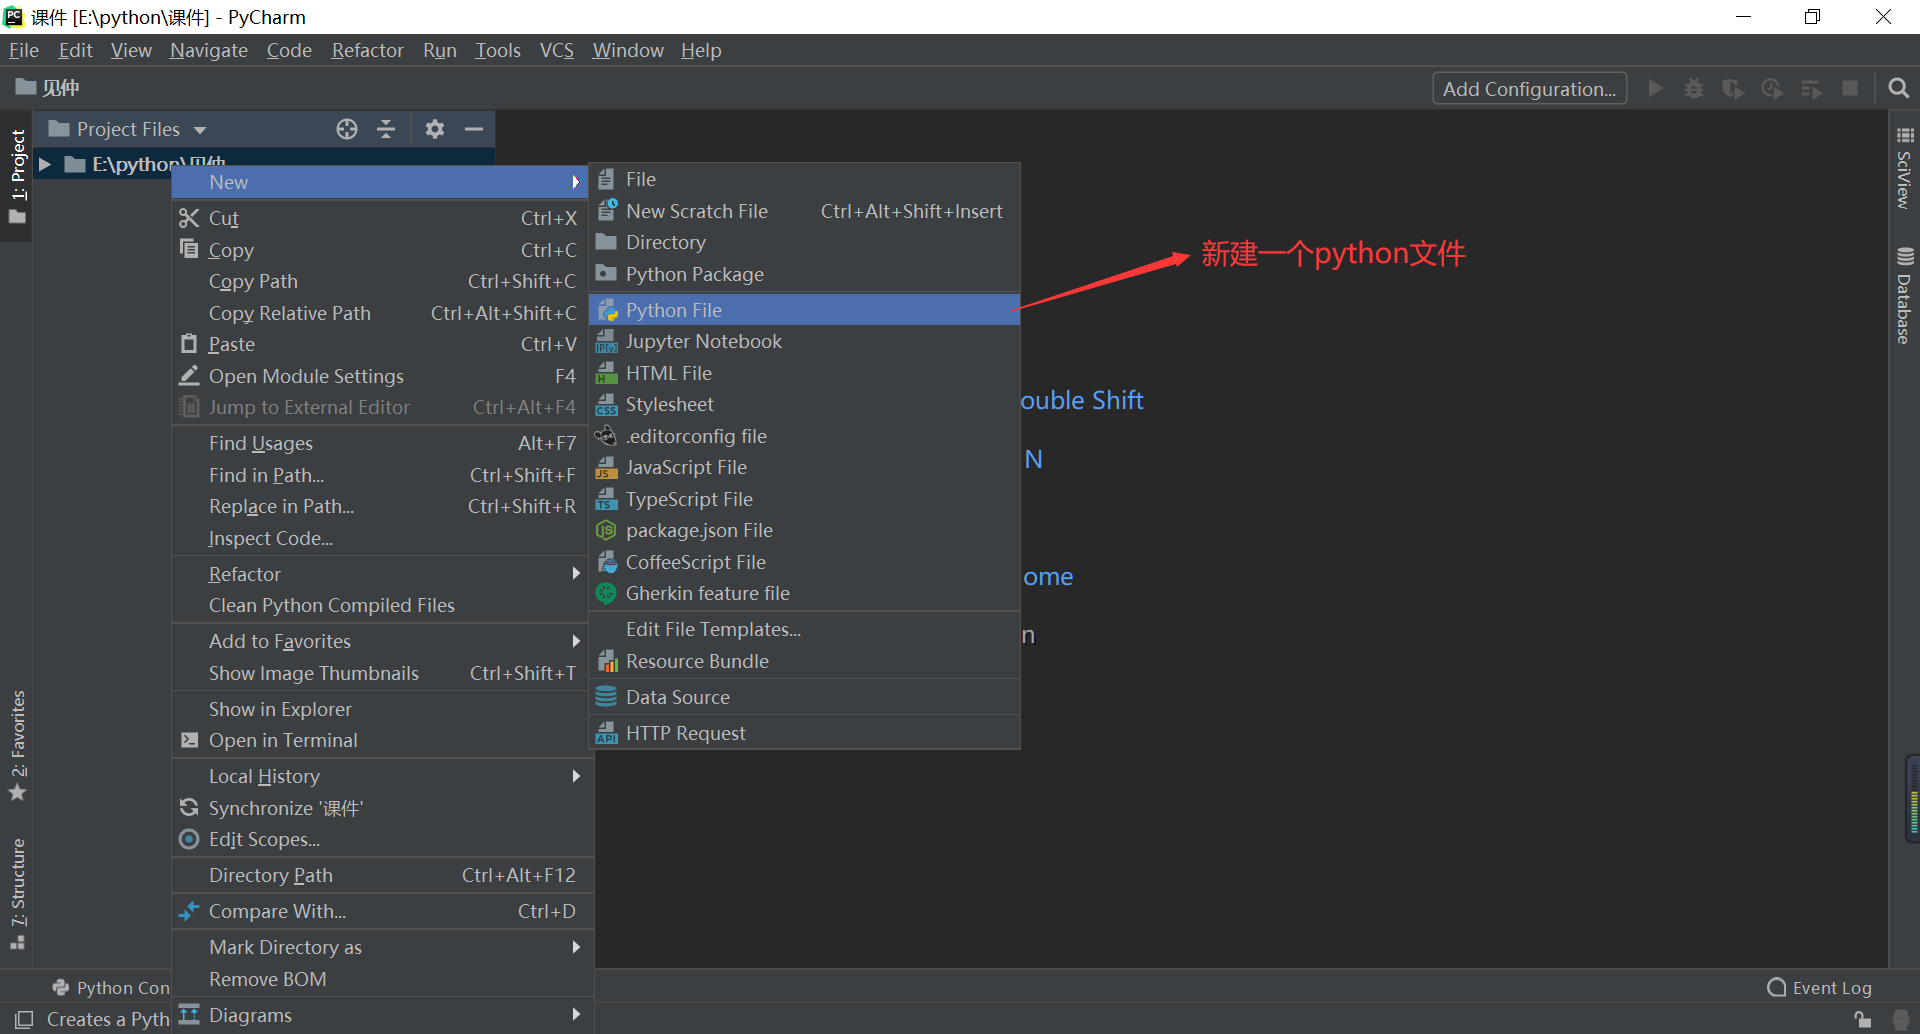The image size is (1920, 1034).
Task: Open the SciView side tool window
Action: (x=1904, y=168)
